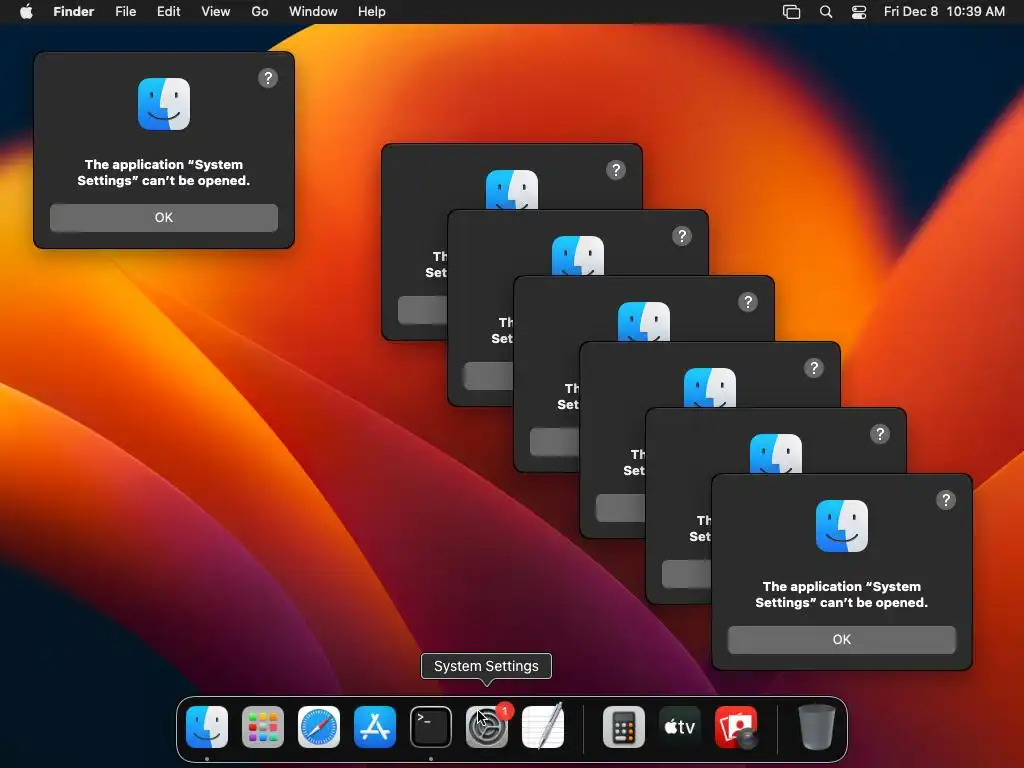Open Launchpad in the Dock
Image resolution: width=1024 pixels, height=768 pixels.
click(x=263, y=727)
